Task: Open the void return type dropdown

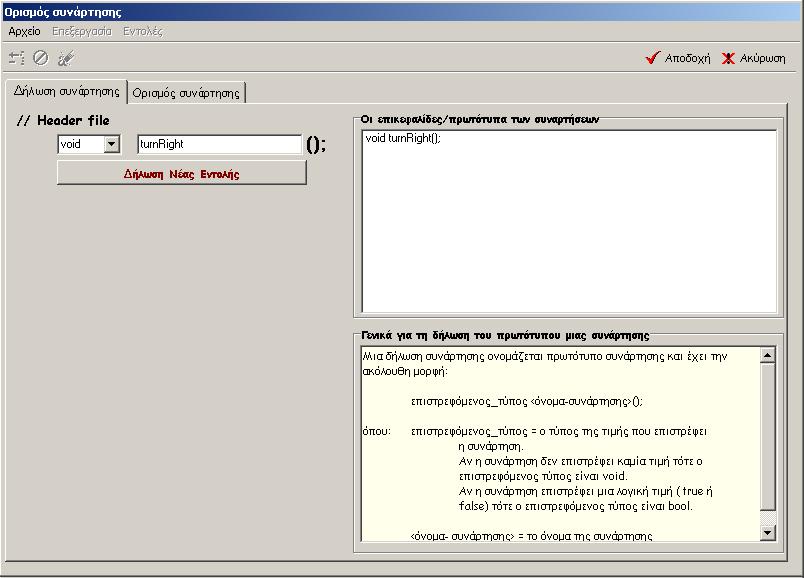Action: click(111, 144)
